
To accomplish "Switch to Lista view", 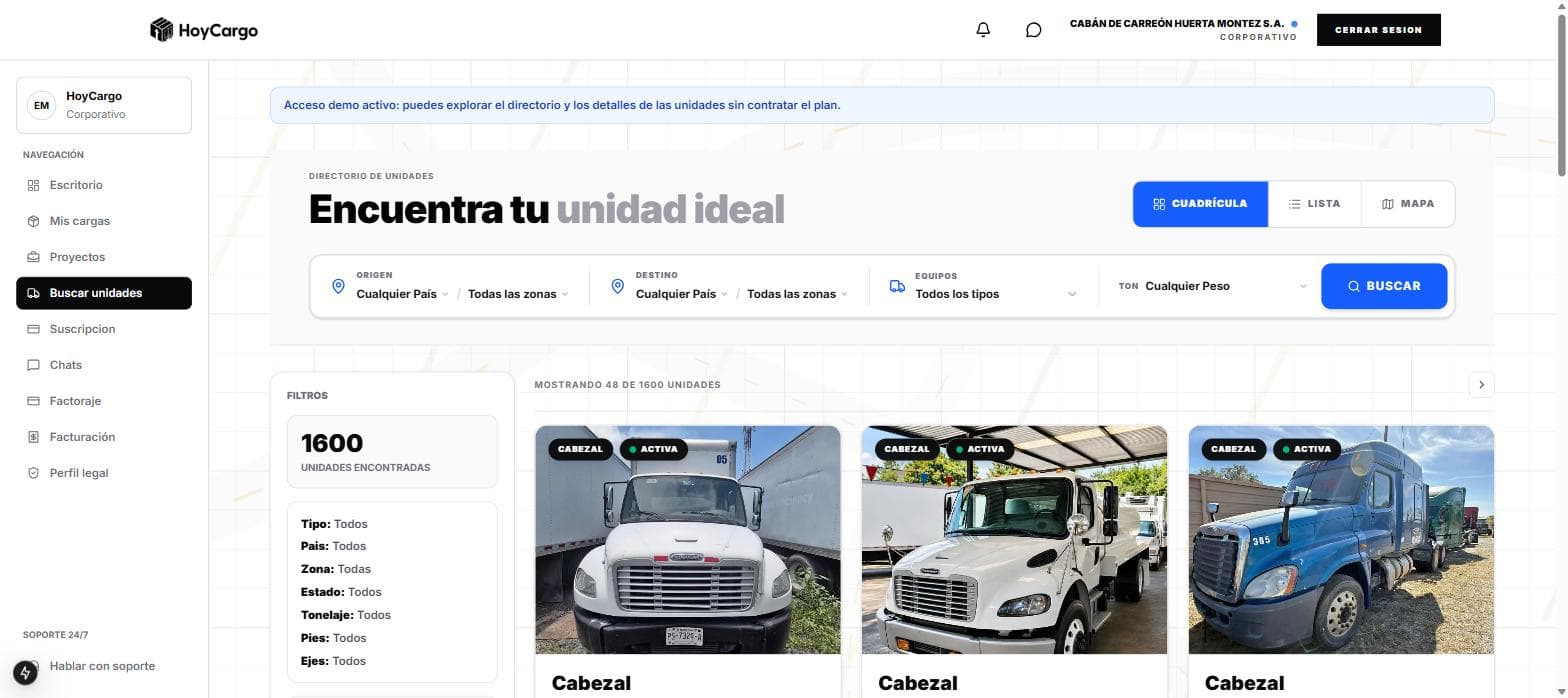I will (1314, 204).
